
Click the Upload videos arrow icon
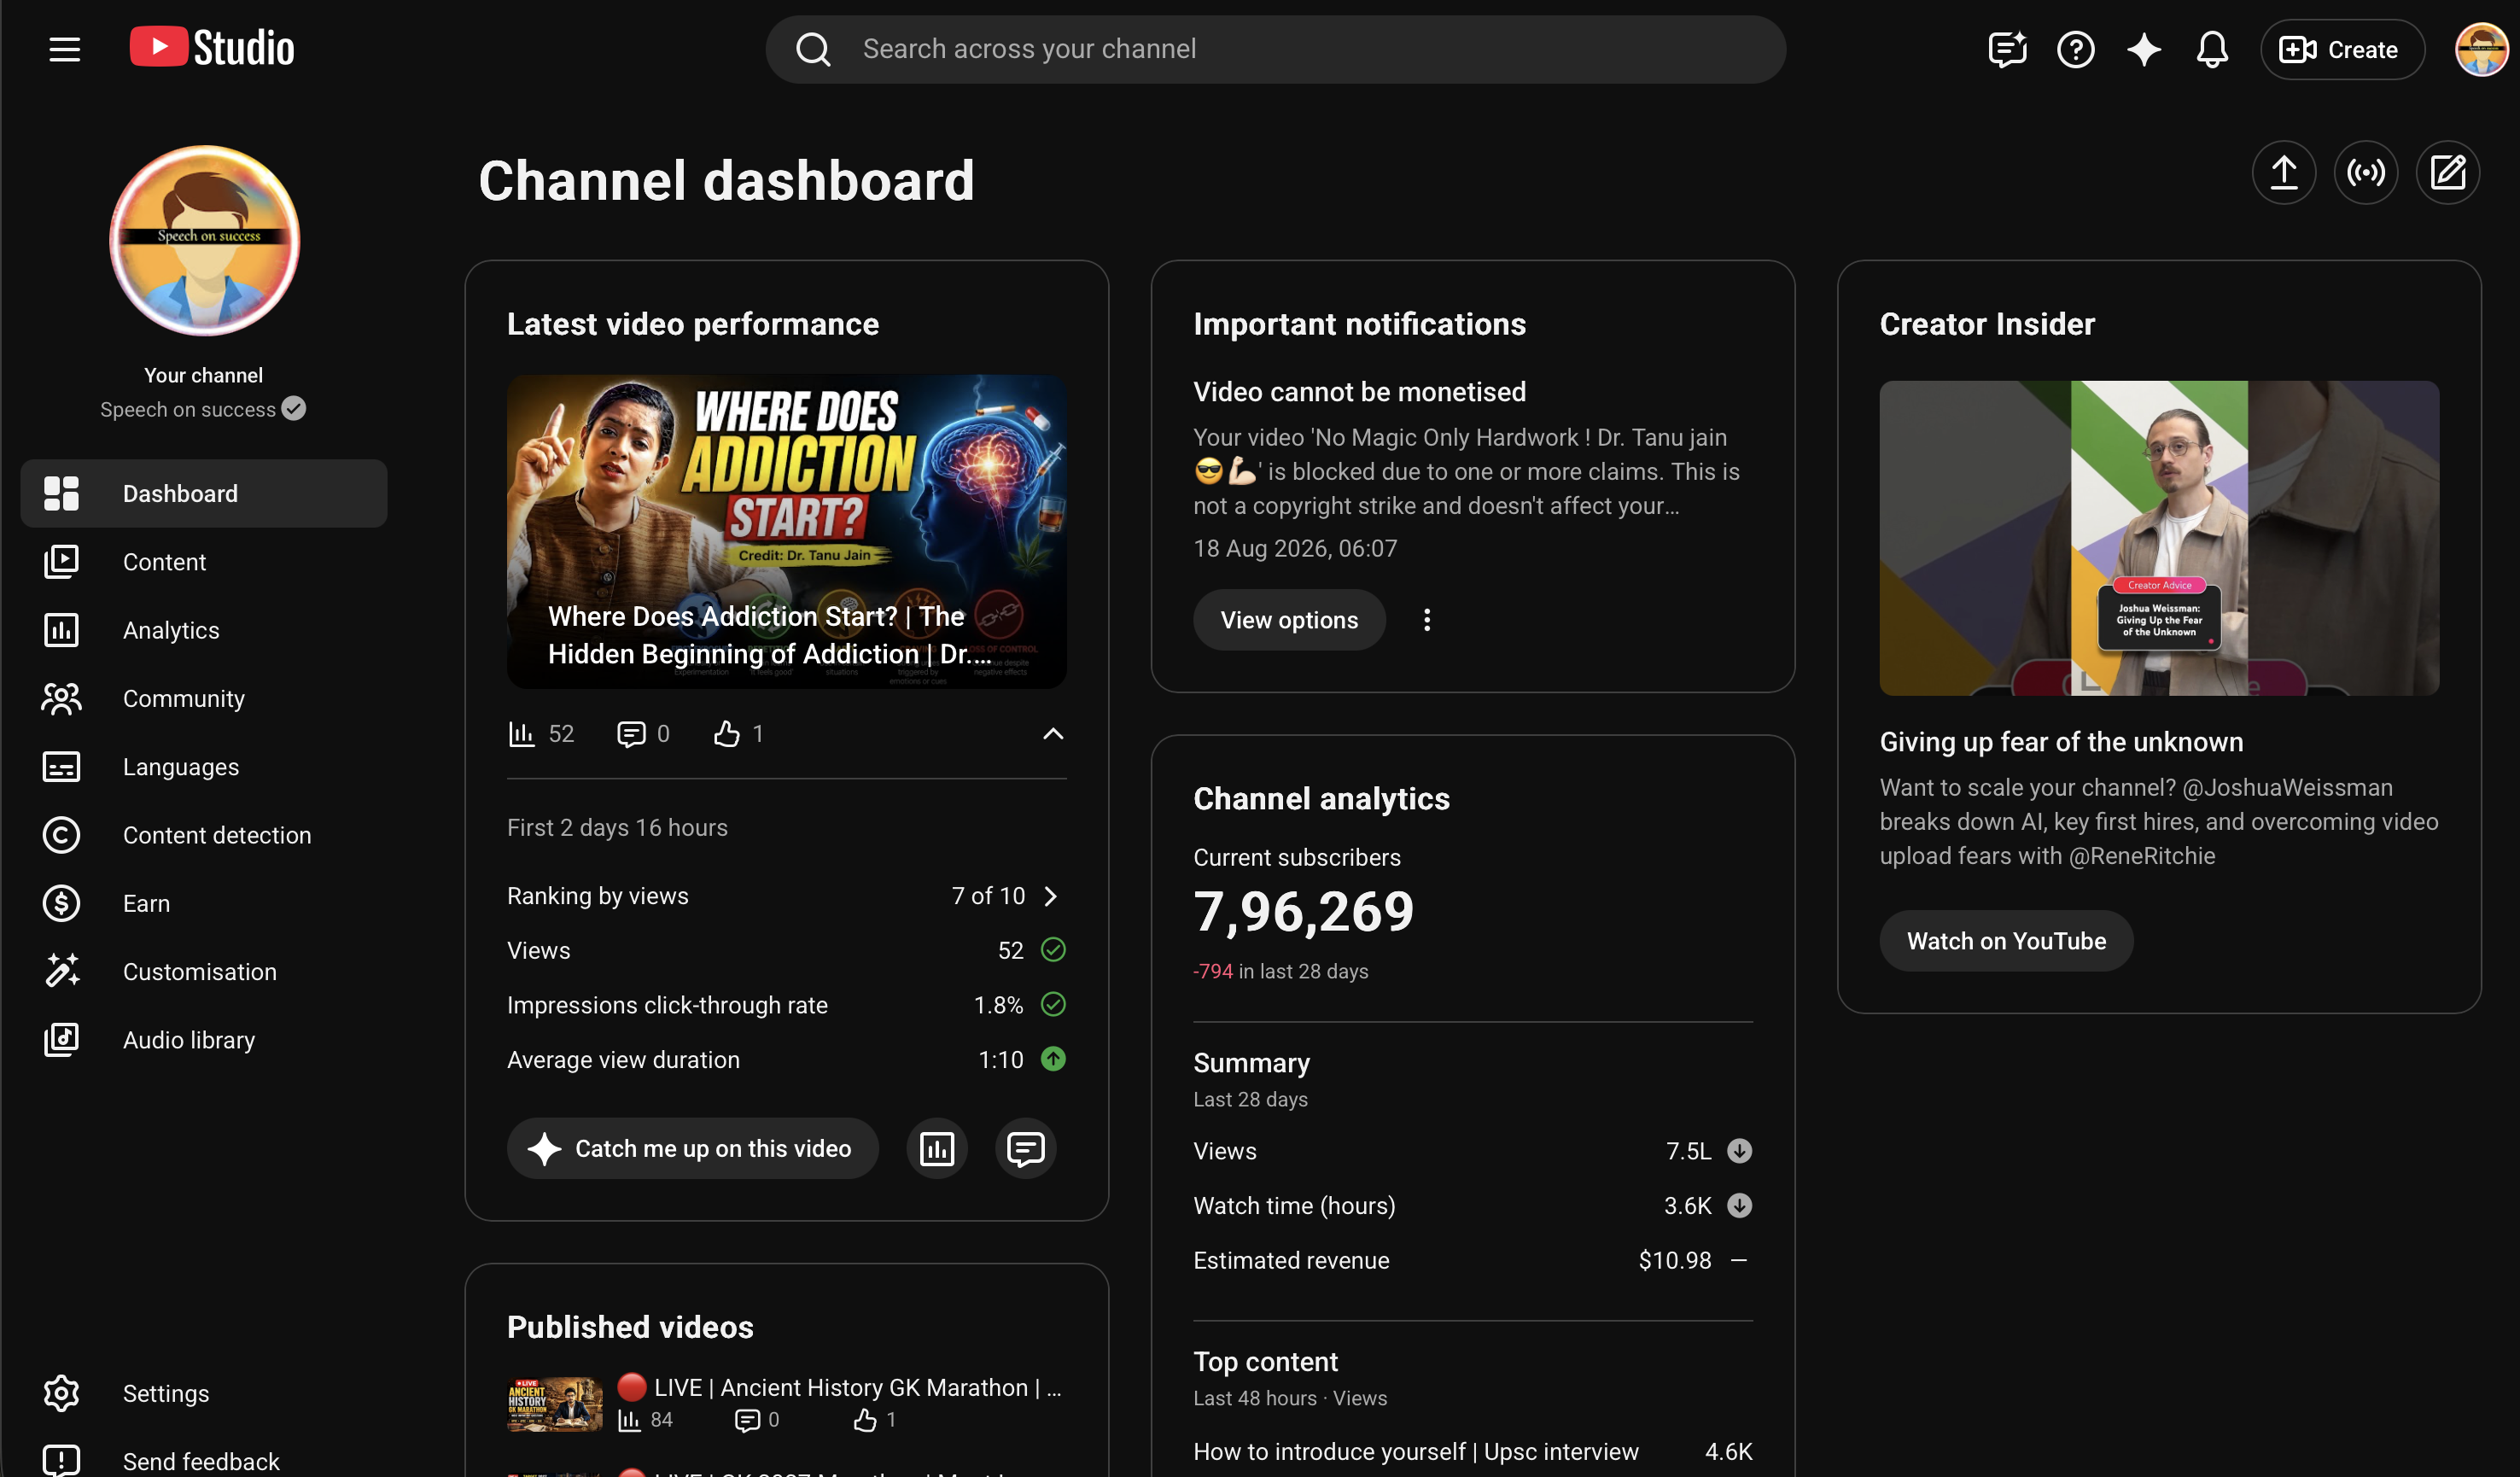(2284, 173)
